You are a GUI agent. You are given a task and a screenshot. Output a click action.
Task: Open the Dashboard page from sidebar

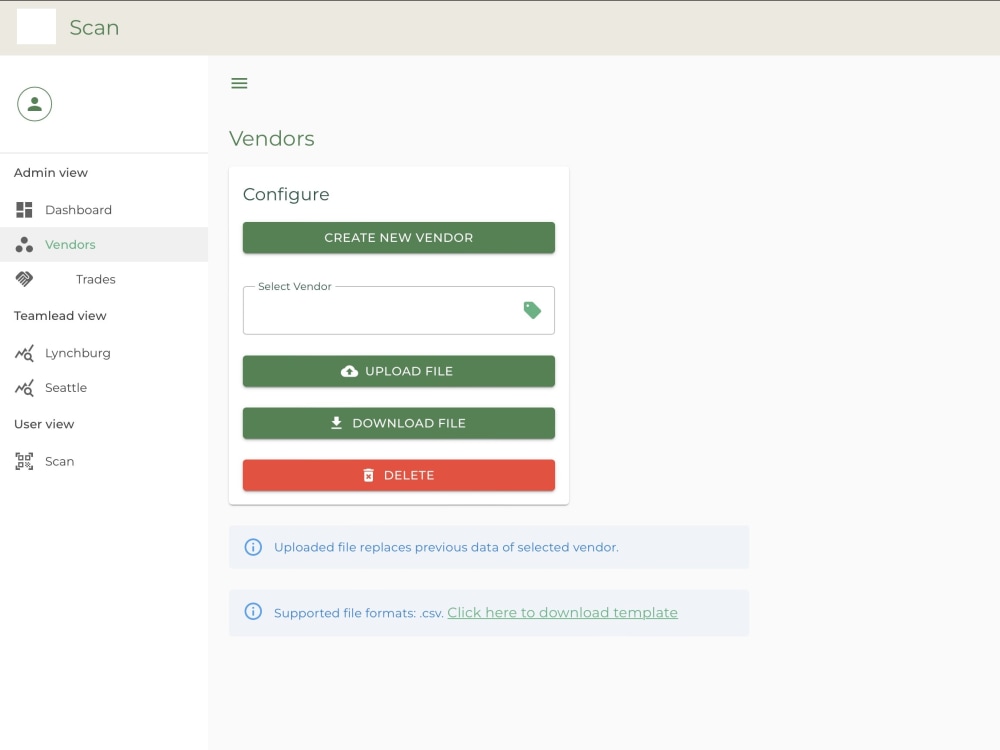(x=79, y=209)
